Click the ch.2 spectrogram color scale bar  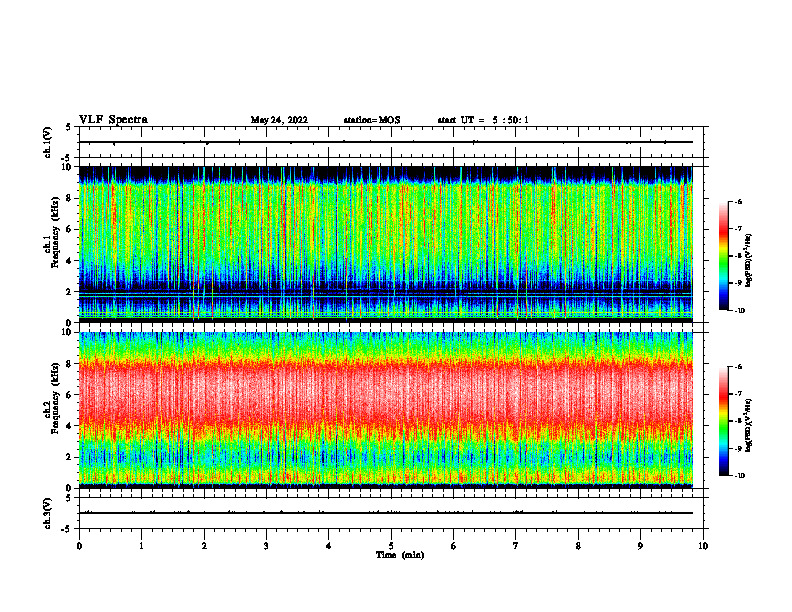point(723,421)
